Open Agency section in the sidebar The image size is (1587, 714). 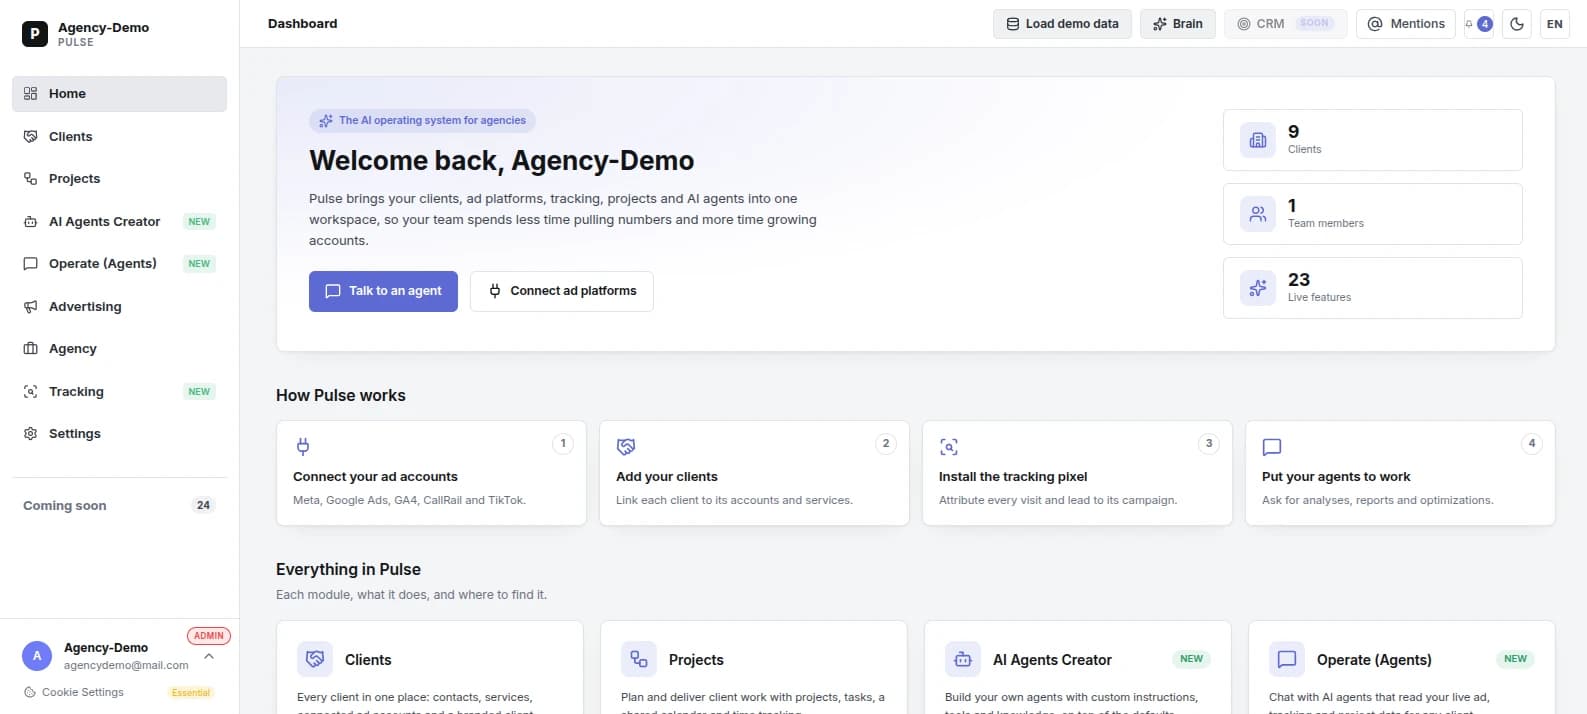(119, 349)
